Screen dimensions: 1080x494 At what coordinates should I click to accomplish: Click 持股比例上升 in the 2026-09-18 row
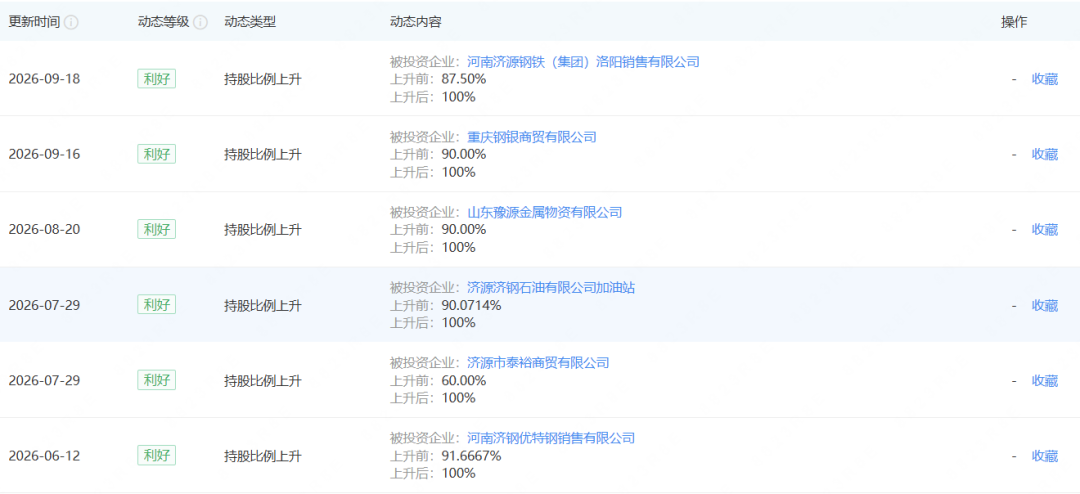[x=263, y=79]
